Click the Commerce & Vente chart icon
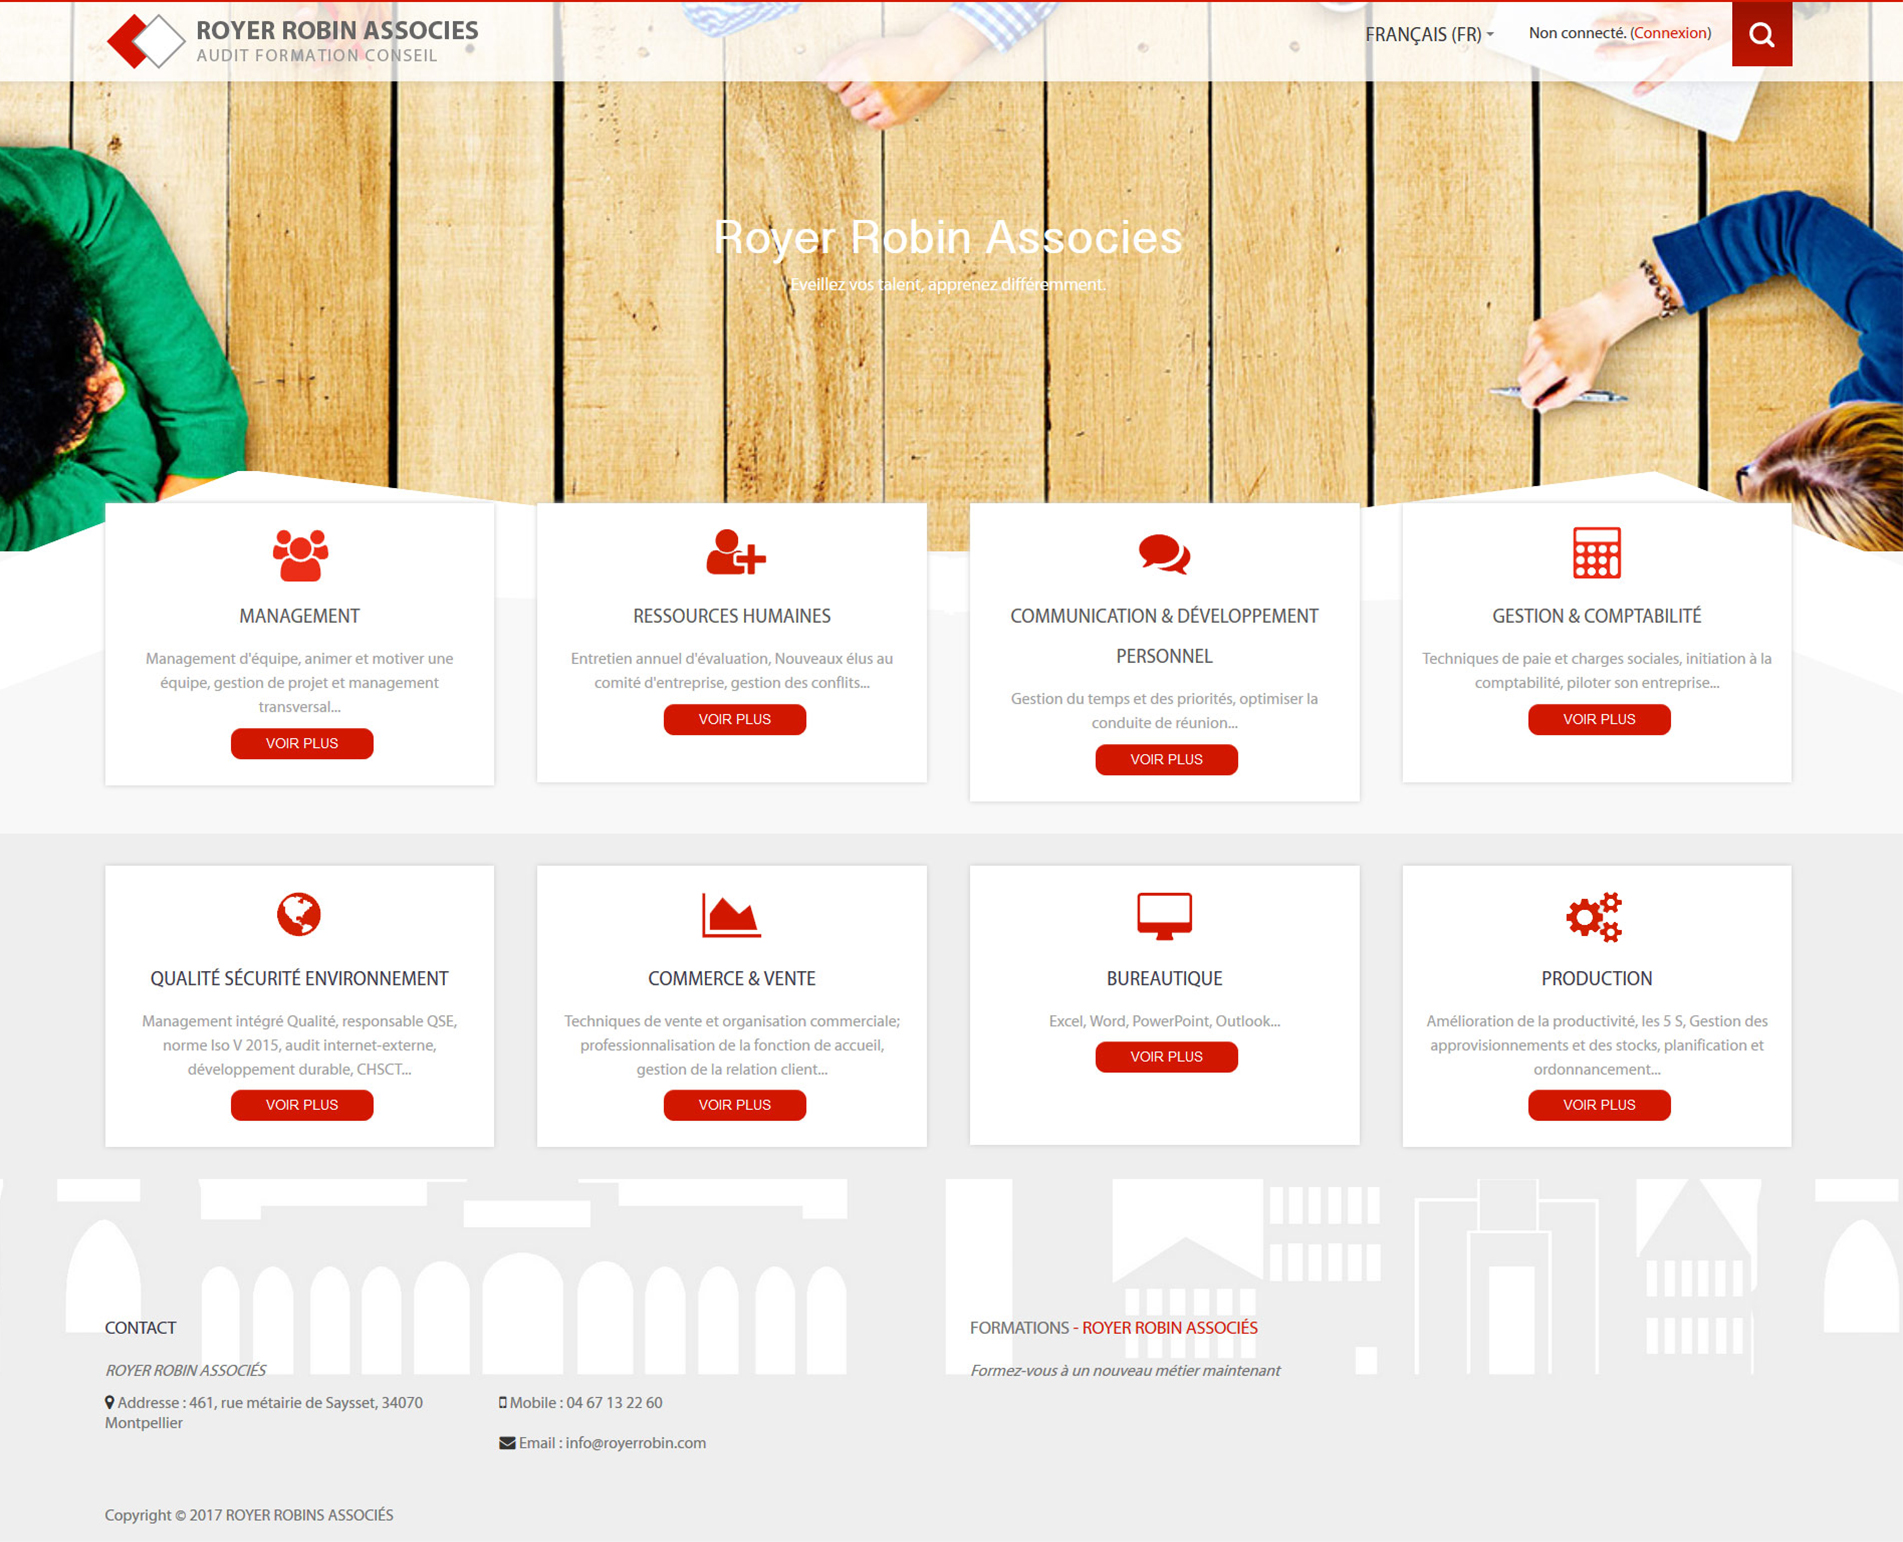The height and width of the screenshot is (1542, 1903). click(x=731, y=915)
